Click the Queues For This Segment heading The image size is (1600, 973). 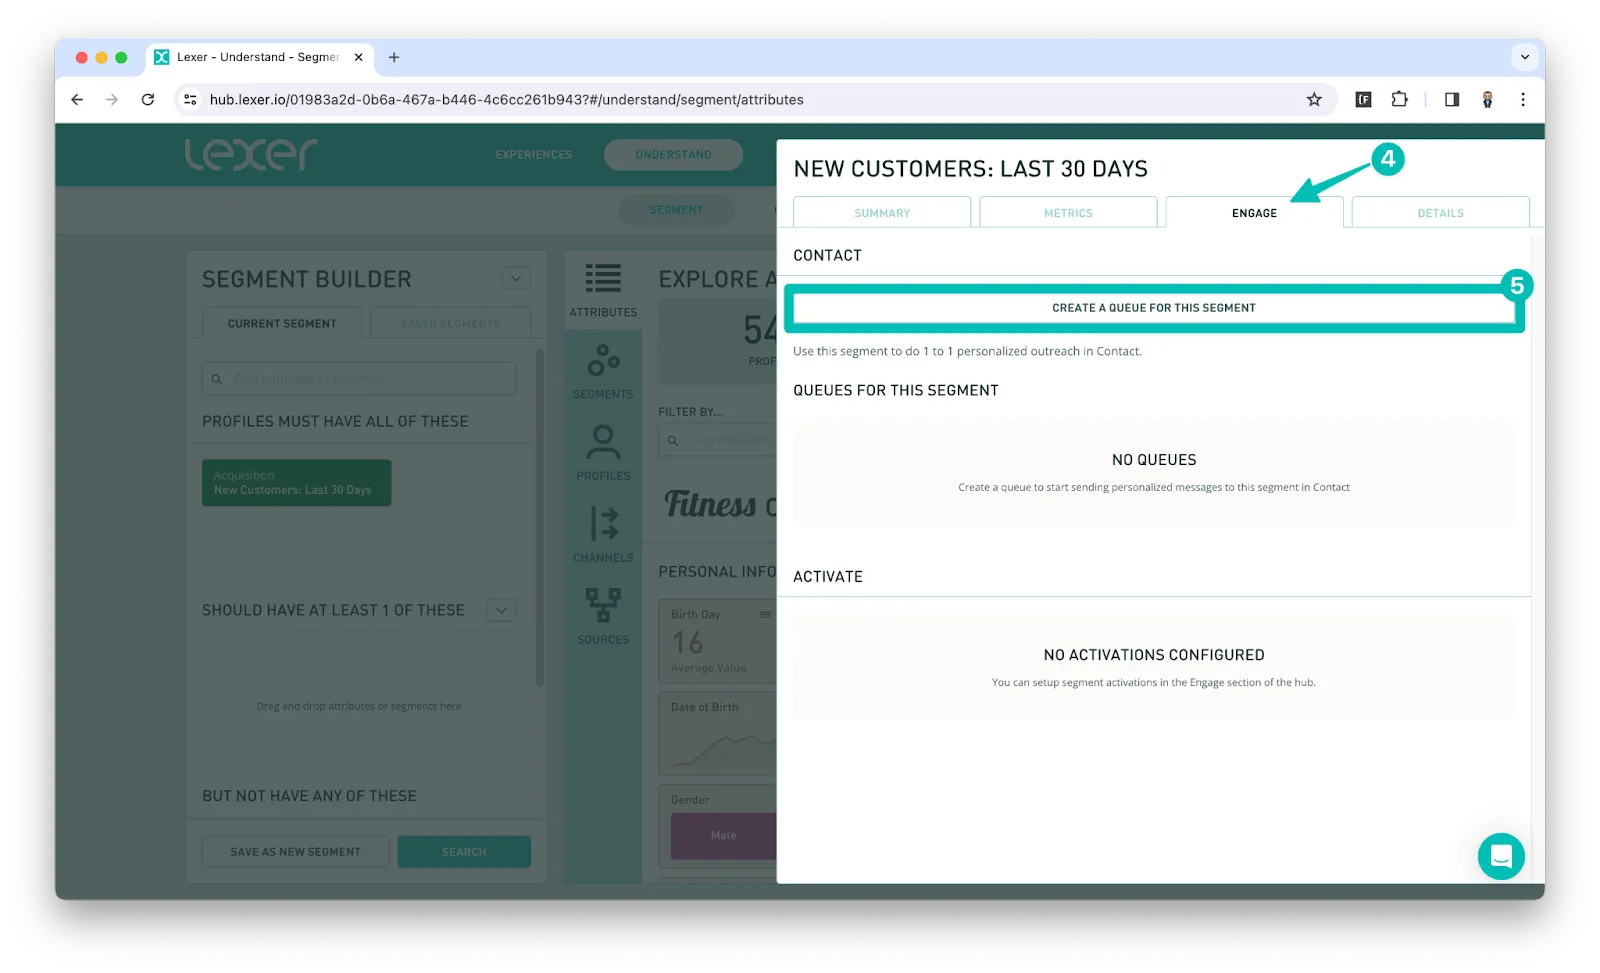coord(896,390)
